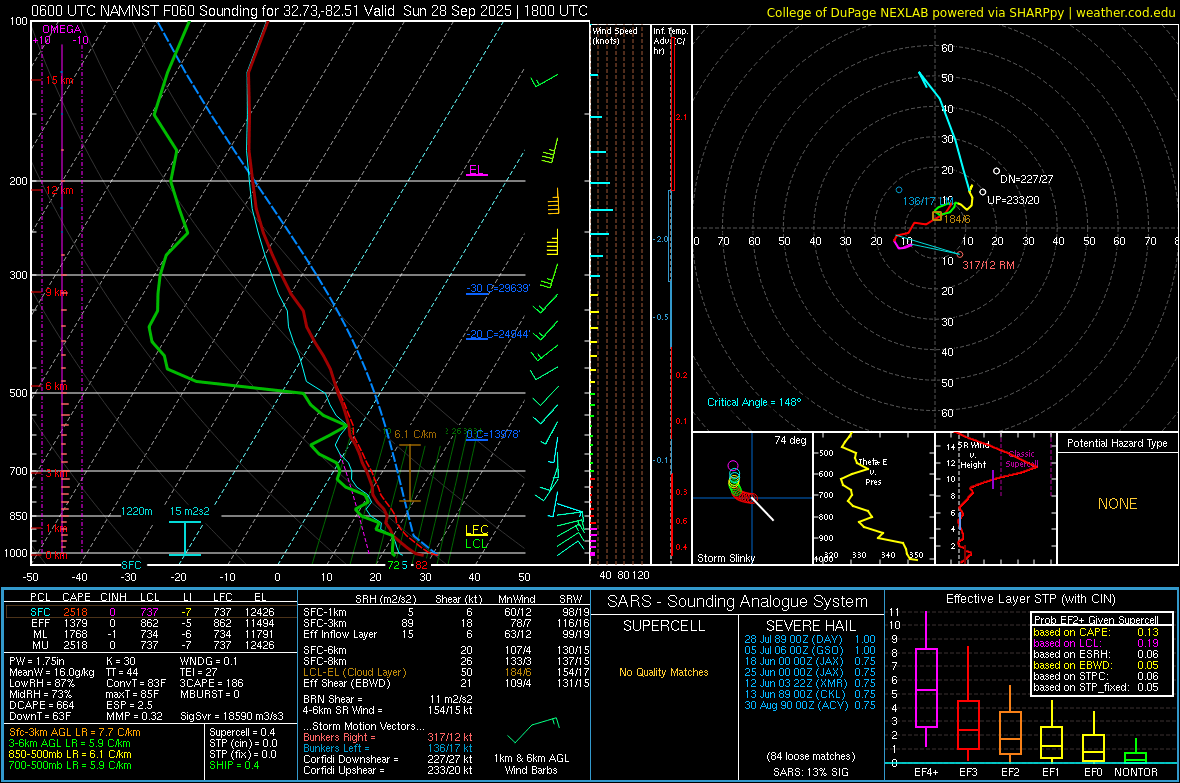The height and width of the screenshot is (783, 1180).
Task: Select the EFF parcel row
Action: tap(151, 623)
